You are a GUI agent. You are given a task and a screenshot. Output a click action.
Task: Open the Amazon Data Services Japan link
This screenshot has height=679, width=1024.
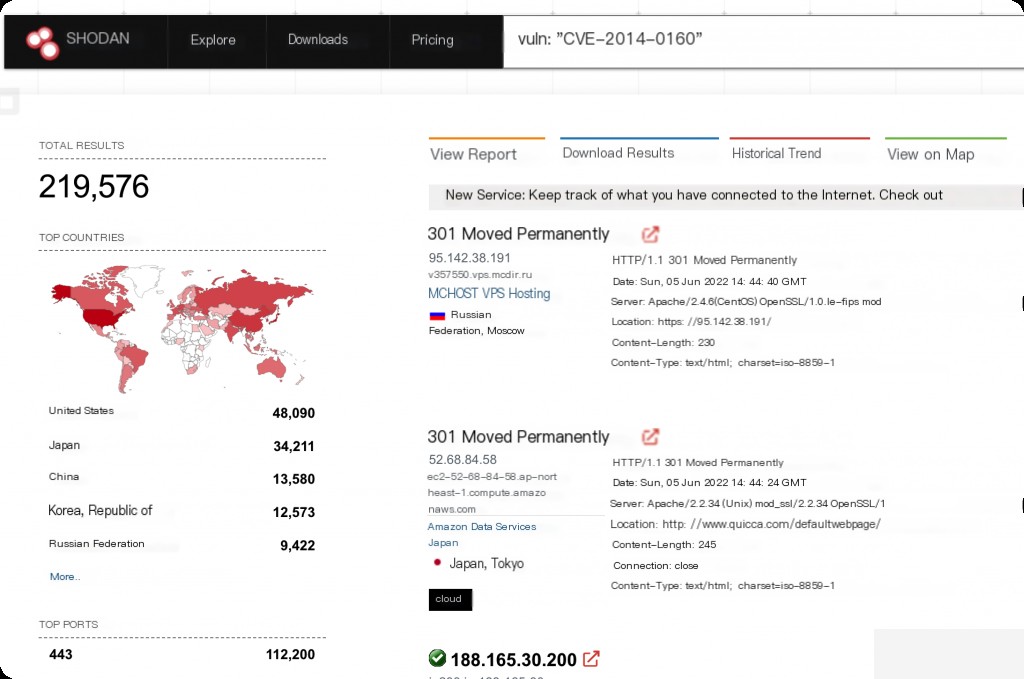coord(482,535)
